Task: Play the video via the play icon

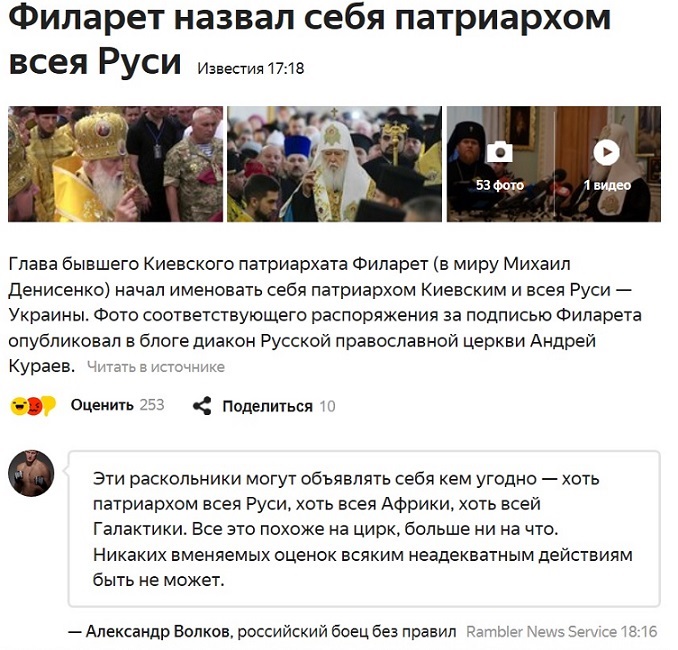Action: tap(606, 152)
